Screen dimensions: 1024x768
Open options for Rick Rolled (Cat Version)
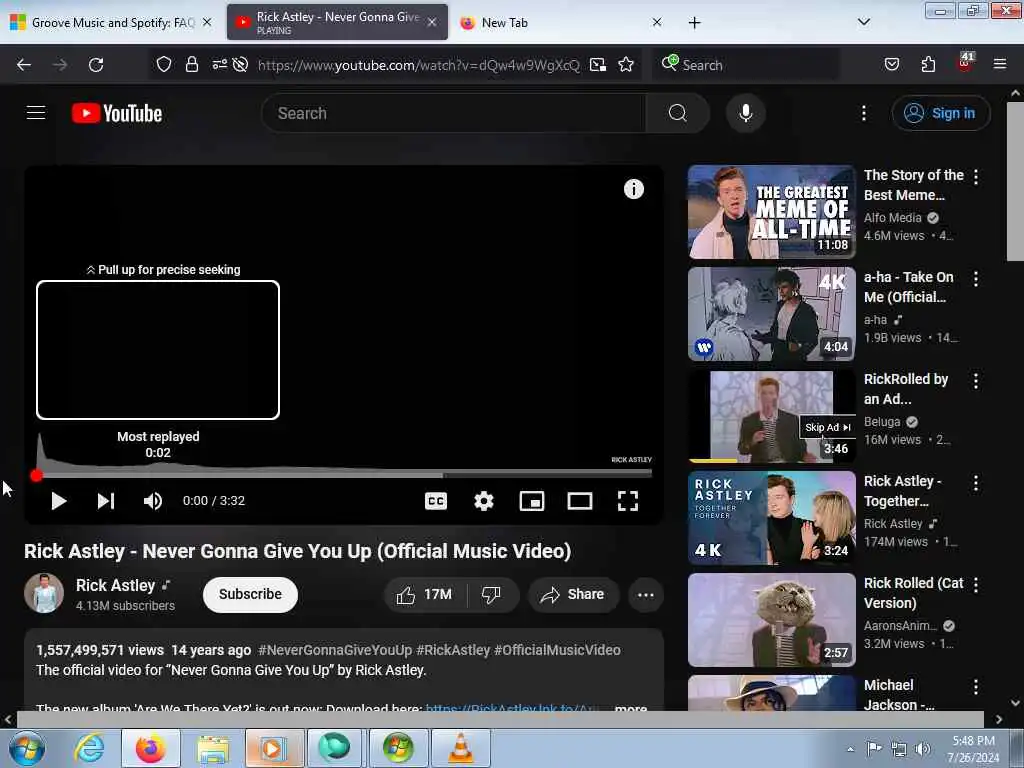tap(976, 584)
